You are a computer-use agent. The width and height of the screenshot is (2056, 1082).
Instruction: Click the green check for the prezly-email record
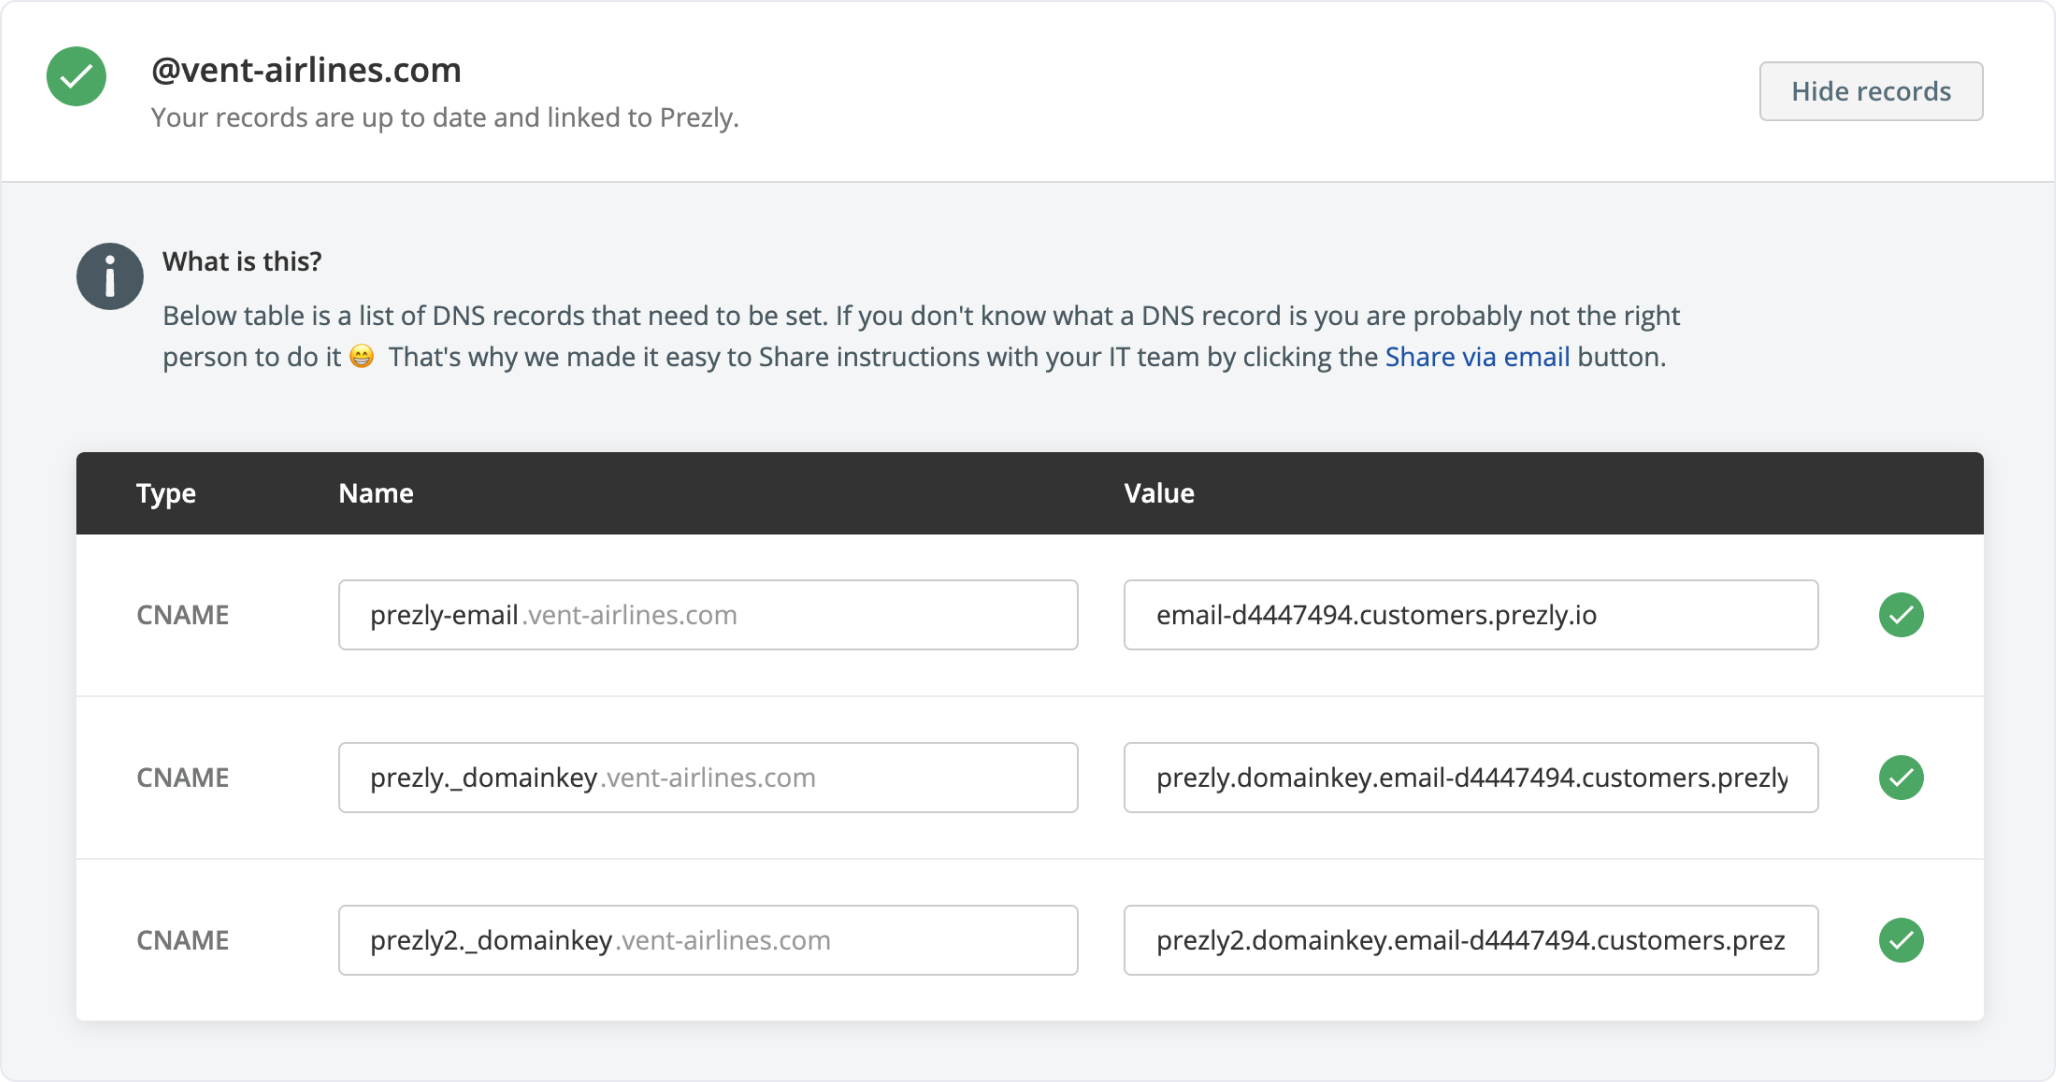(1901, 615)
